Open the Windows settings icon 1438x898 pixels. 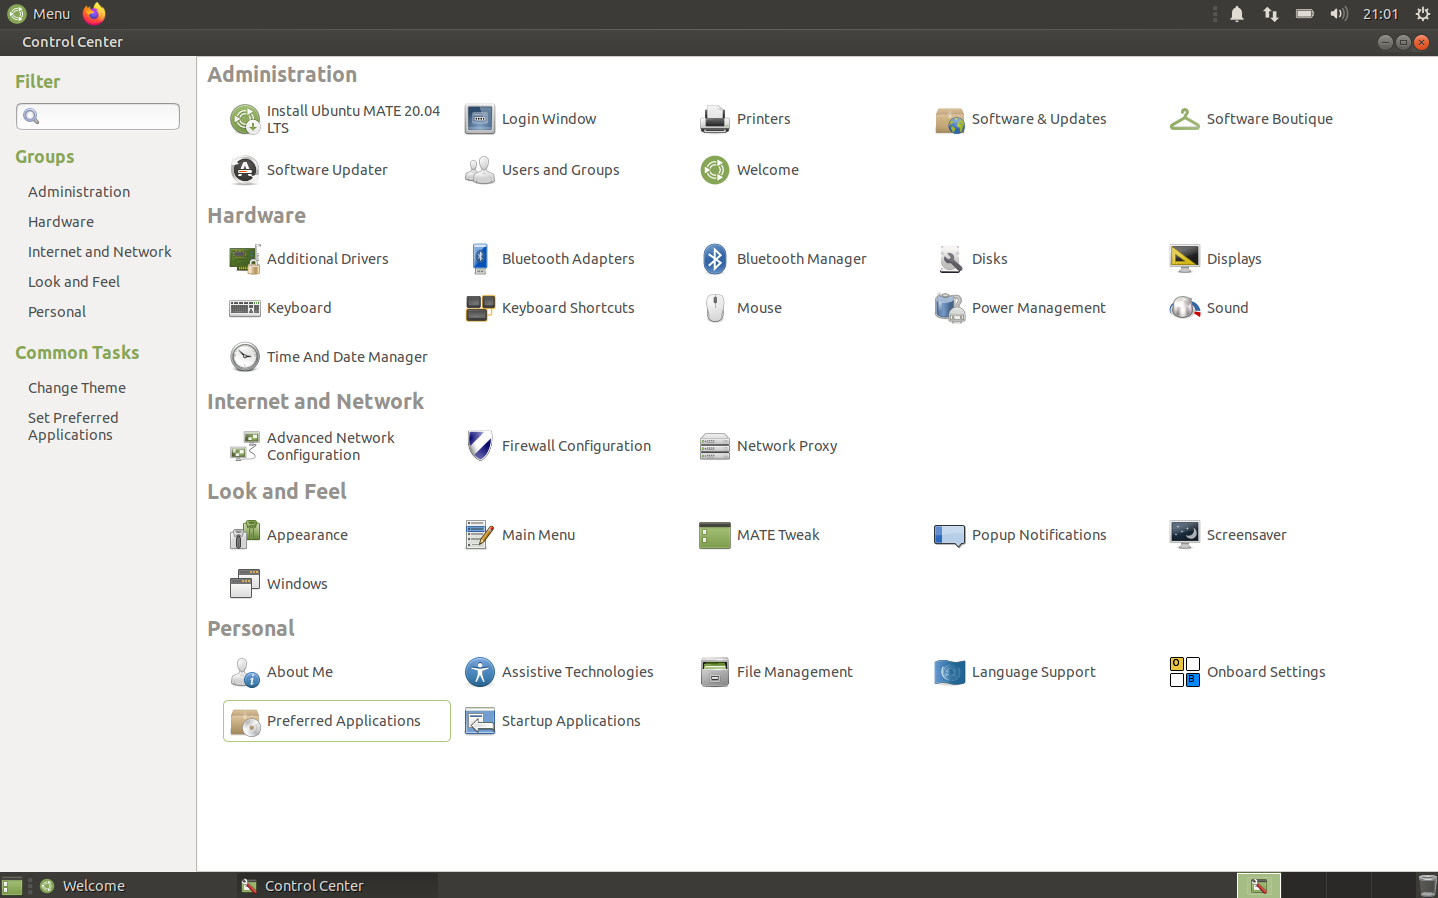(x=245, y=584)
